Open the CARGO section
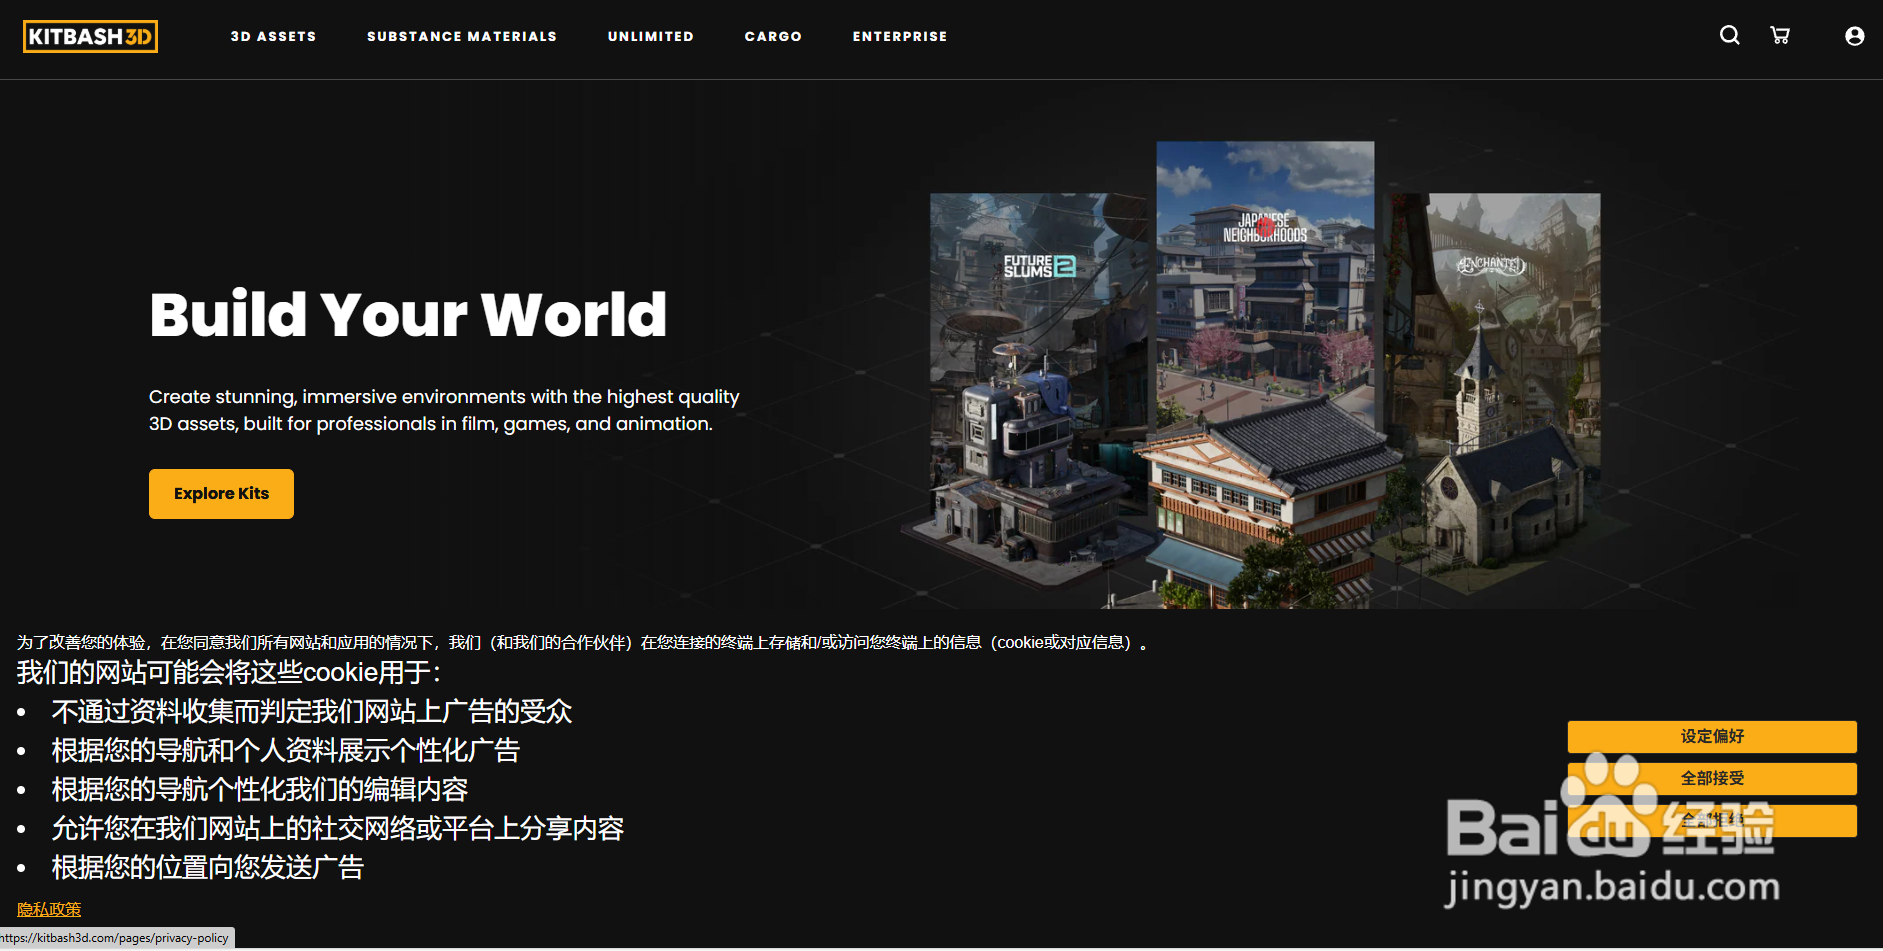This screenshot has width=1883, height=951. pos(773,36)
